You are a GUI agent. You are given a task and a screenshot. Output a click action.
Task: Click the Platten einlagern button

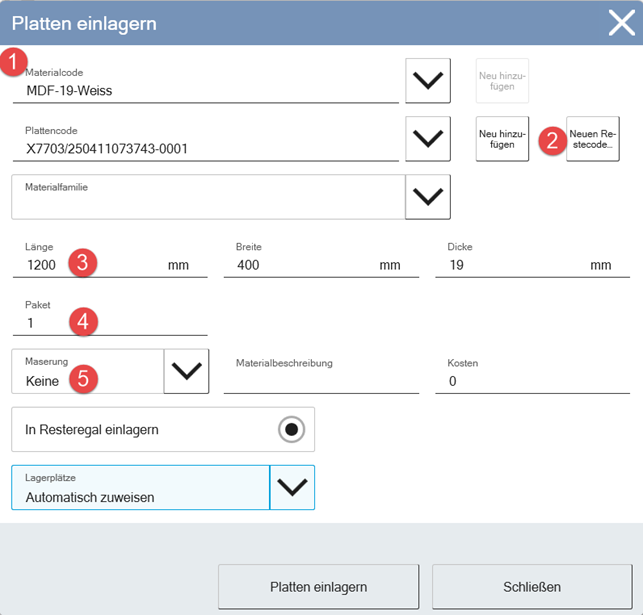coord(319,587)
